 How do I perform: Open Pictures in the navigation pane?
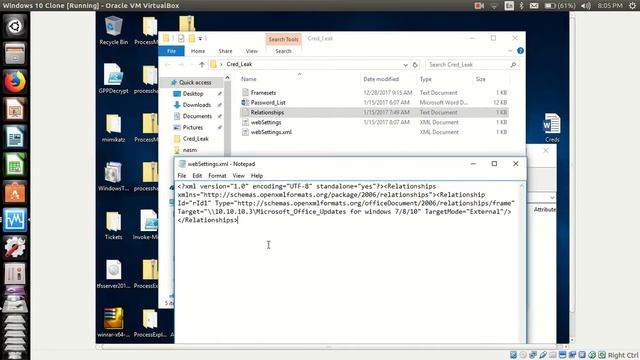193,127
